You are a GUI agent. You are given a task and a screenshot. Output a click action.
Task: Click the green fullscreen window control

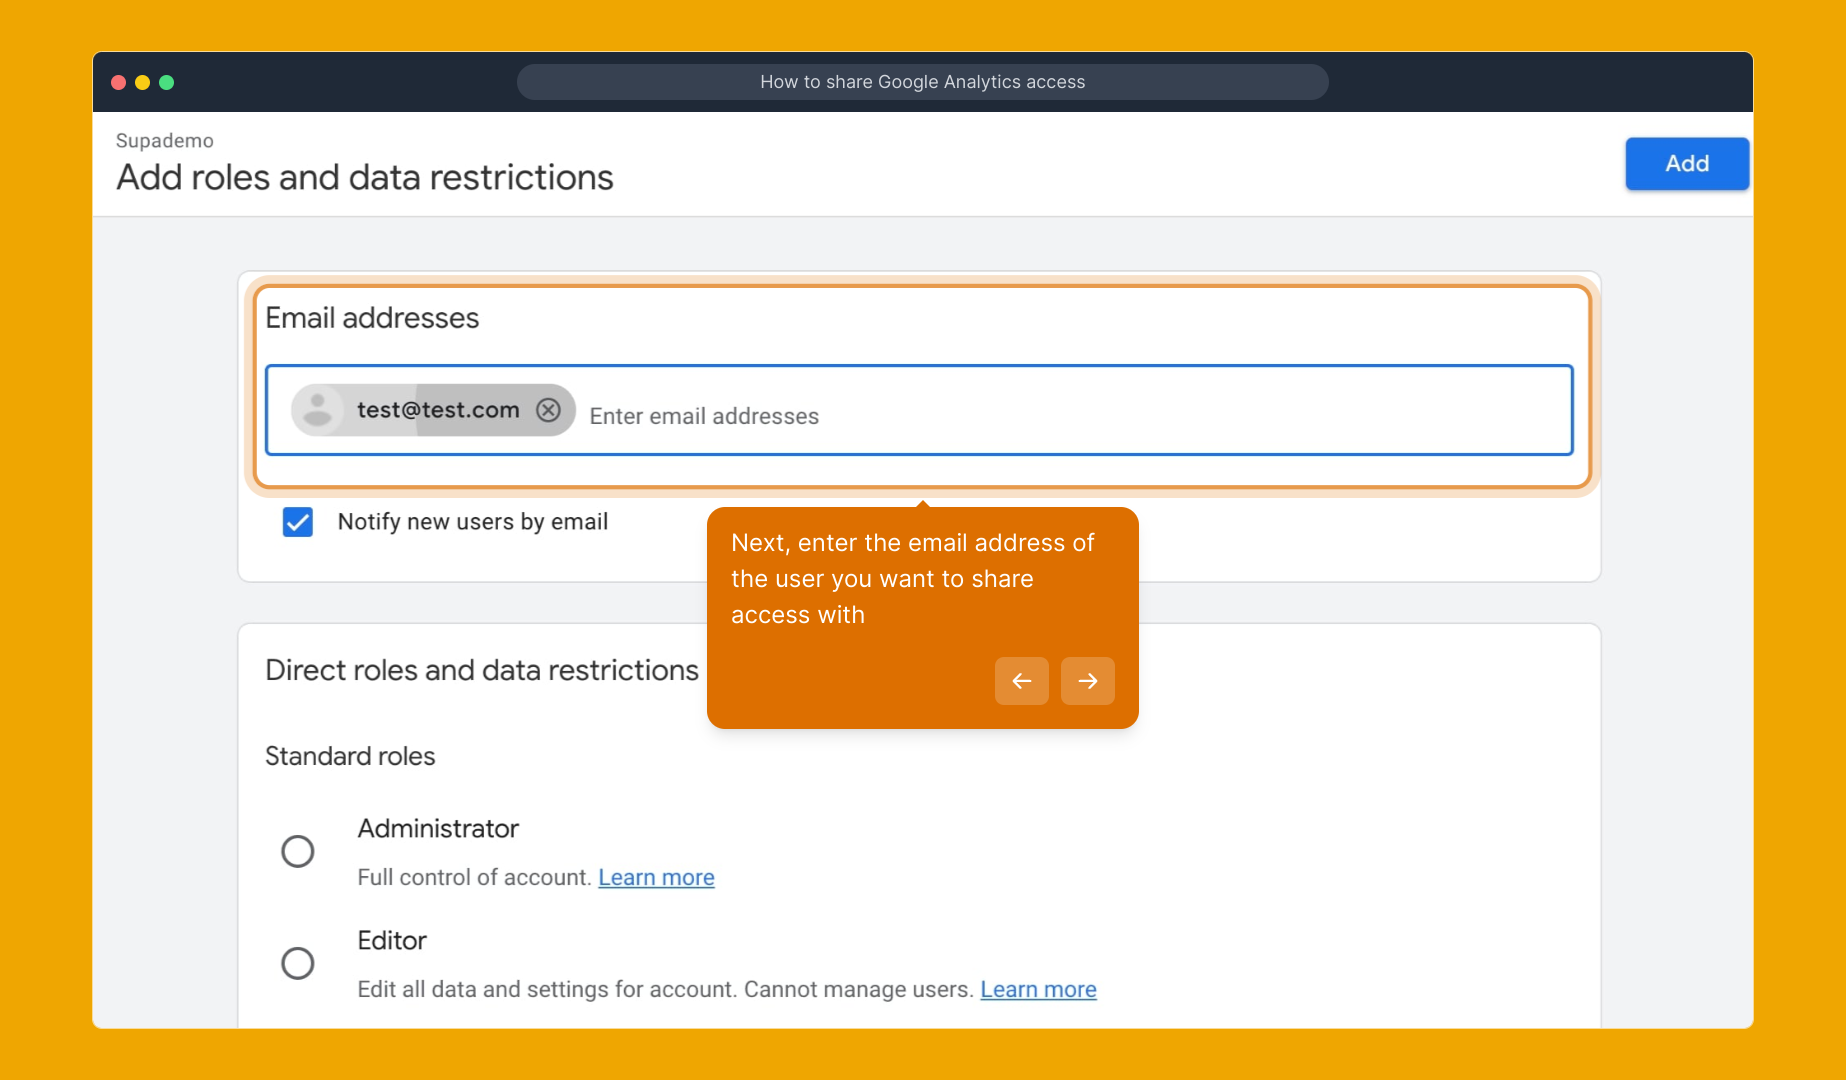click(168, 82)
